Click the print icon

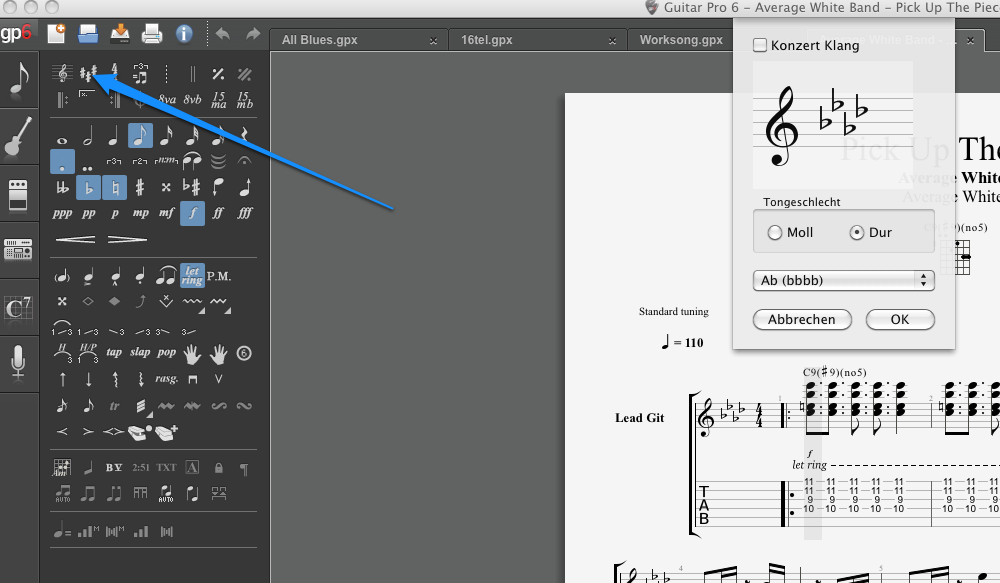point(152,33)
